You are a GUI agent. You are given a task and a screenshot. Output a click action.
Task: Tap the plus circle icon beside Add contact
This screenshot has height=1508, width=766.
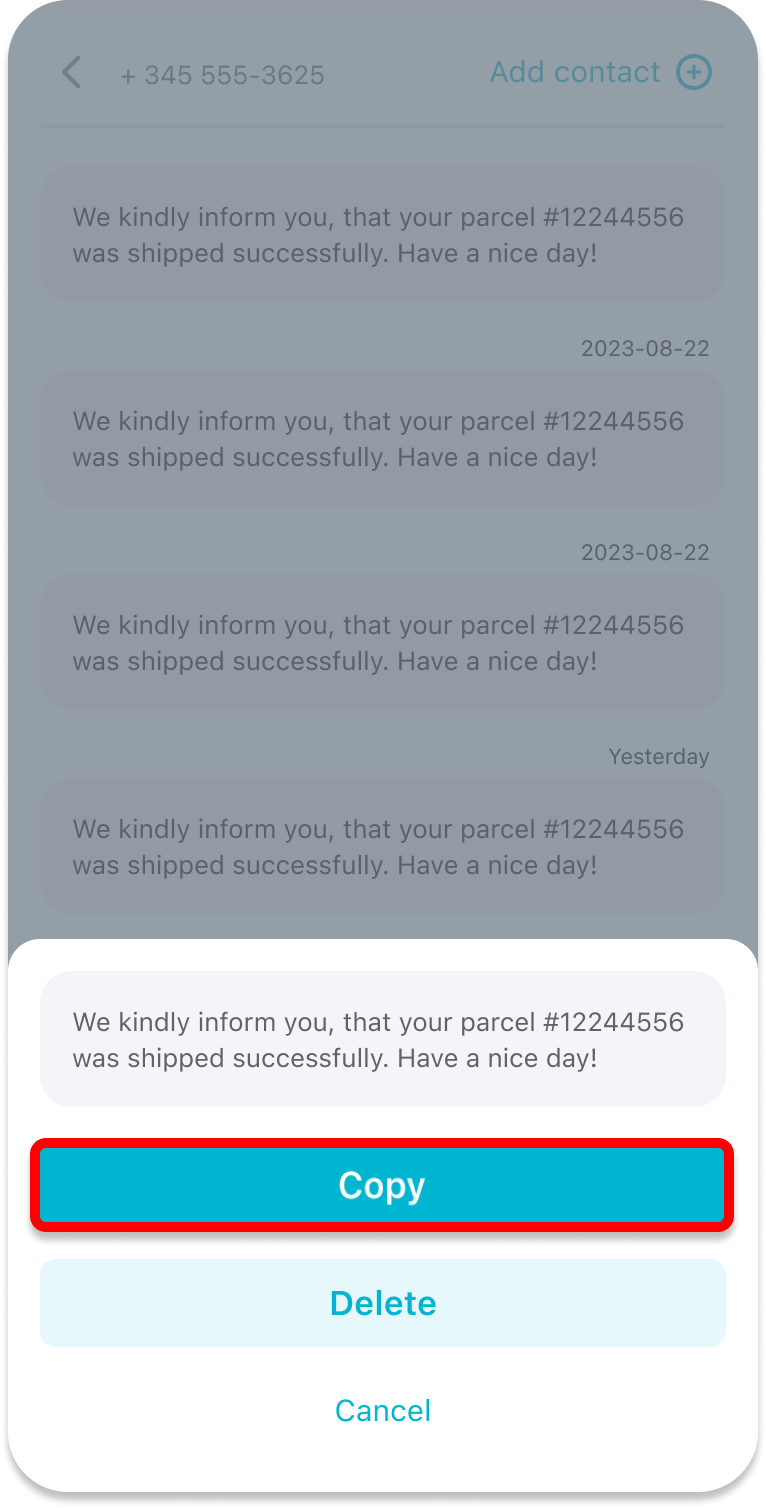694,73
